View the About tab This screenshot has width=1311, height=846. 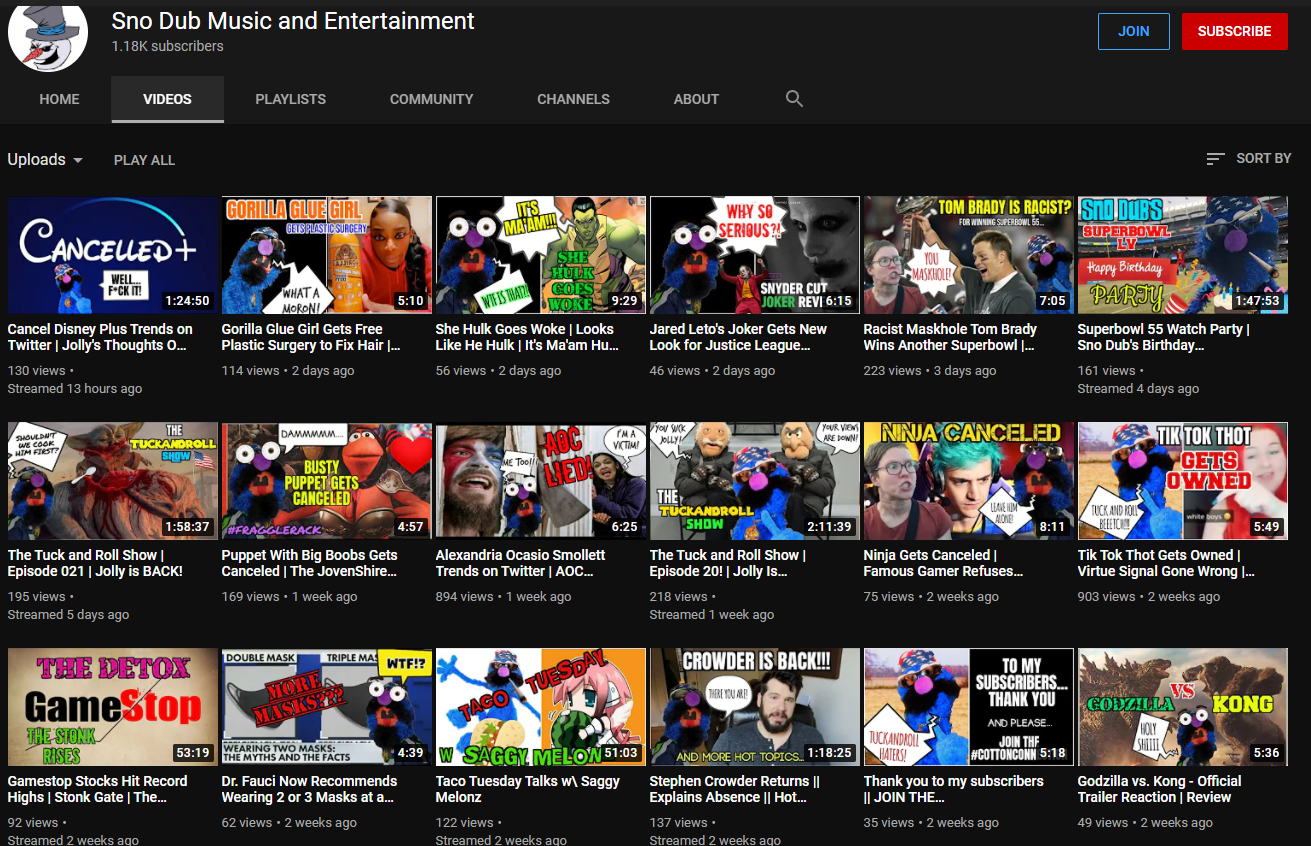point(696,99)
